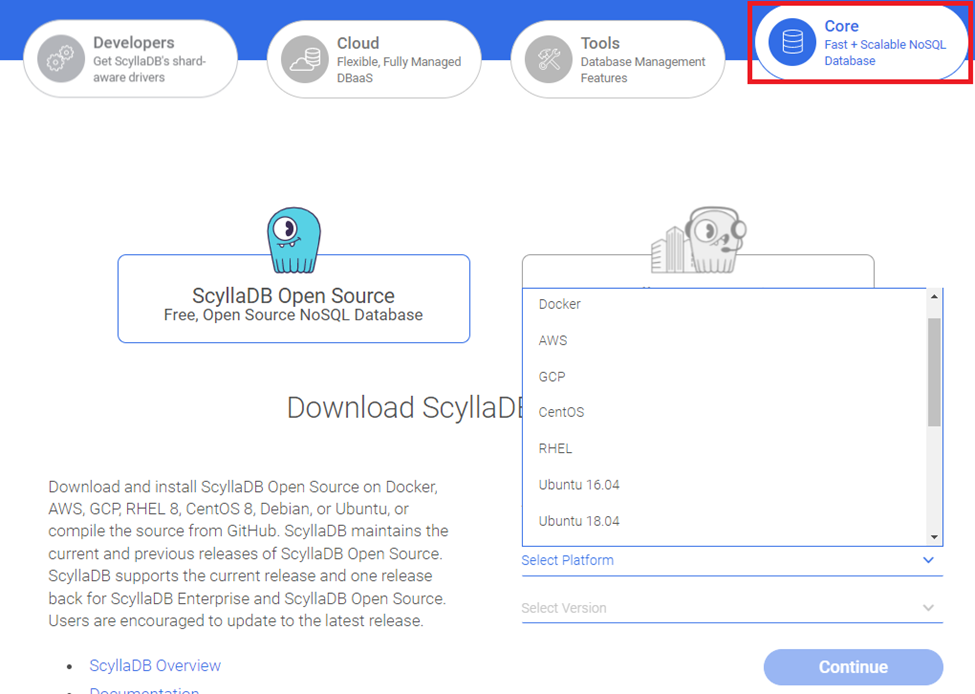Image resolution: width=975 pixels, height=694 pixels.
Task: Switch to the Cloud tab
Action: [374, 60]
